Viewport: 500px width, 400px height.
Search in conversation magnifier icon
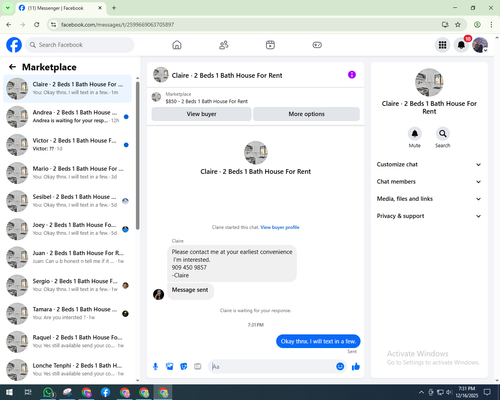tap(443, 134)
